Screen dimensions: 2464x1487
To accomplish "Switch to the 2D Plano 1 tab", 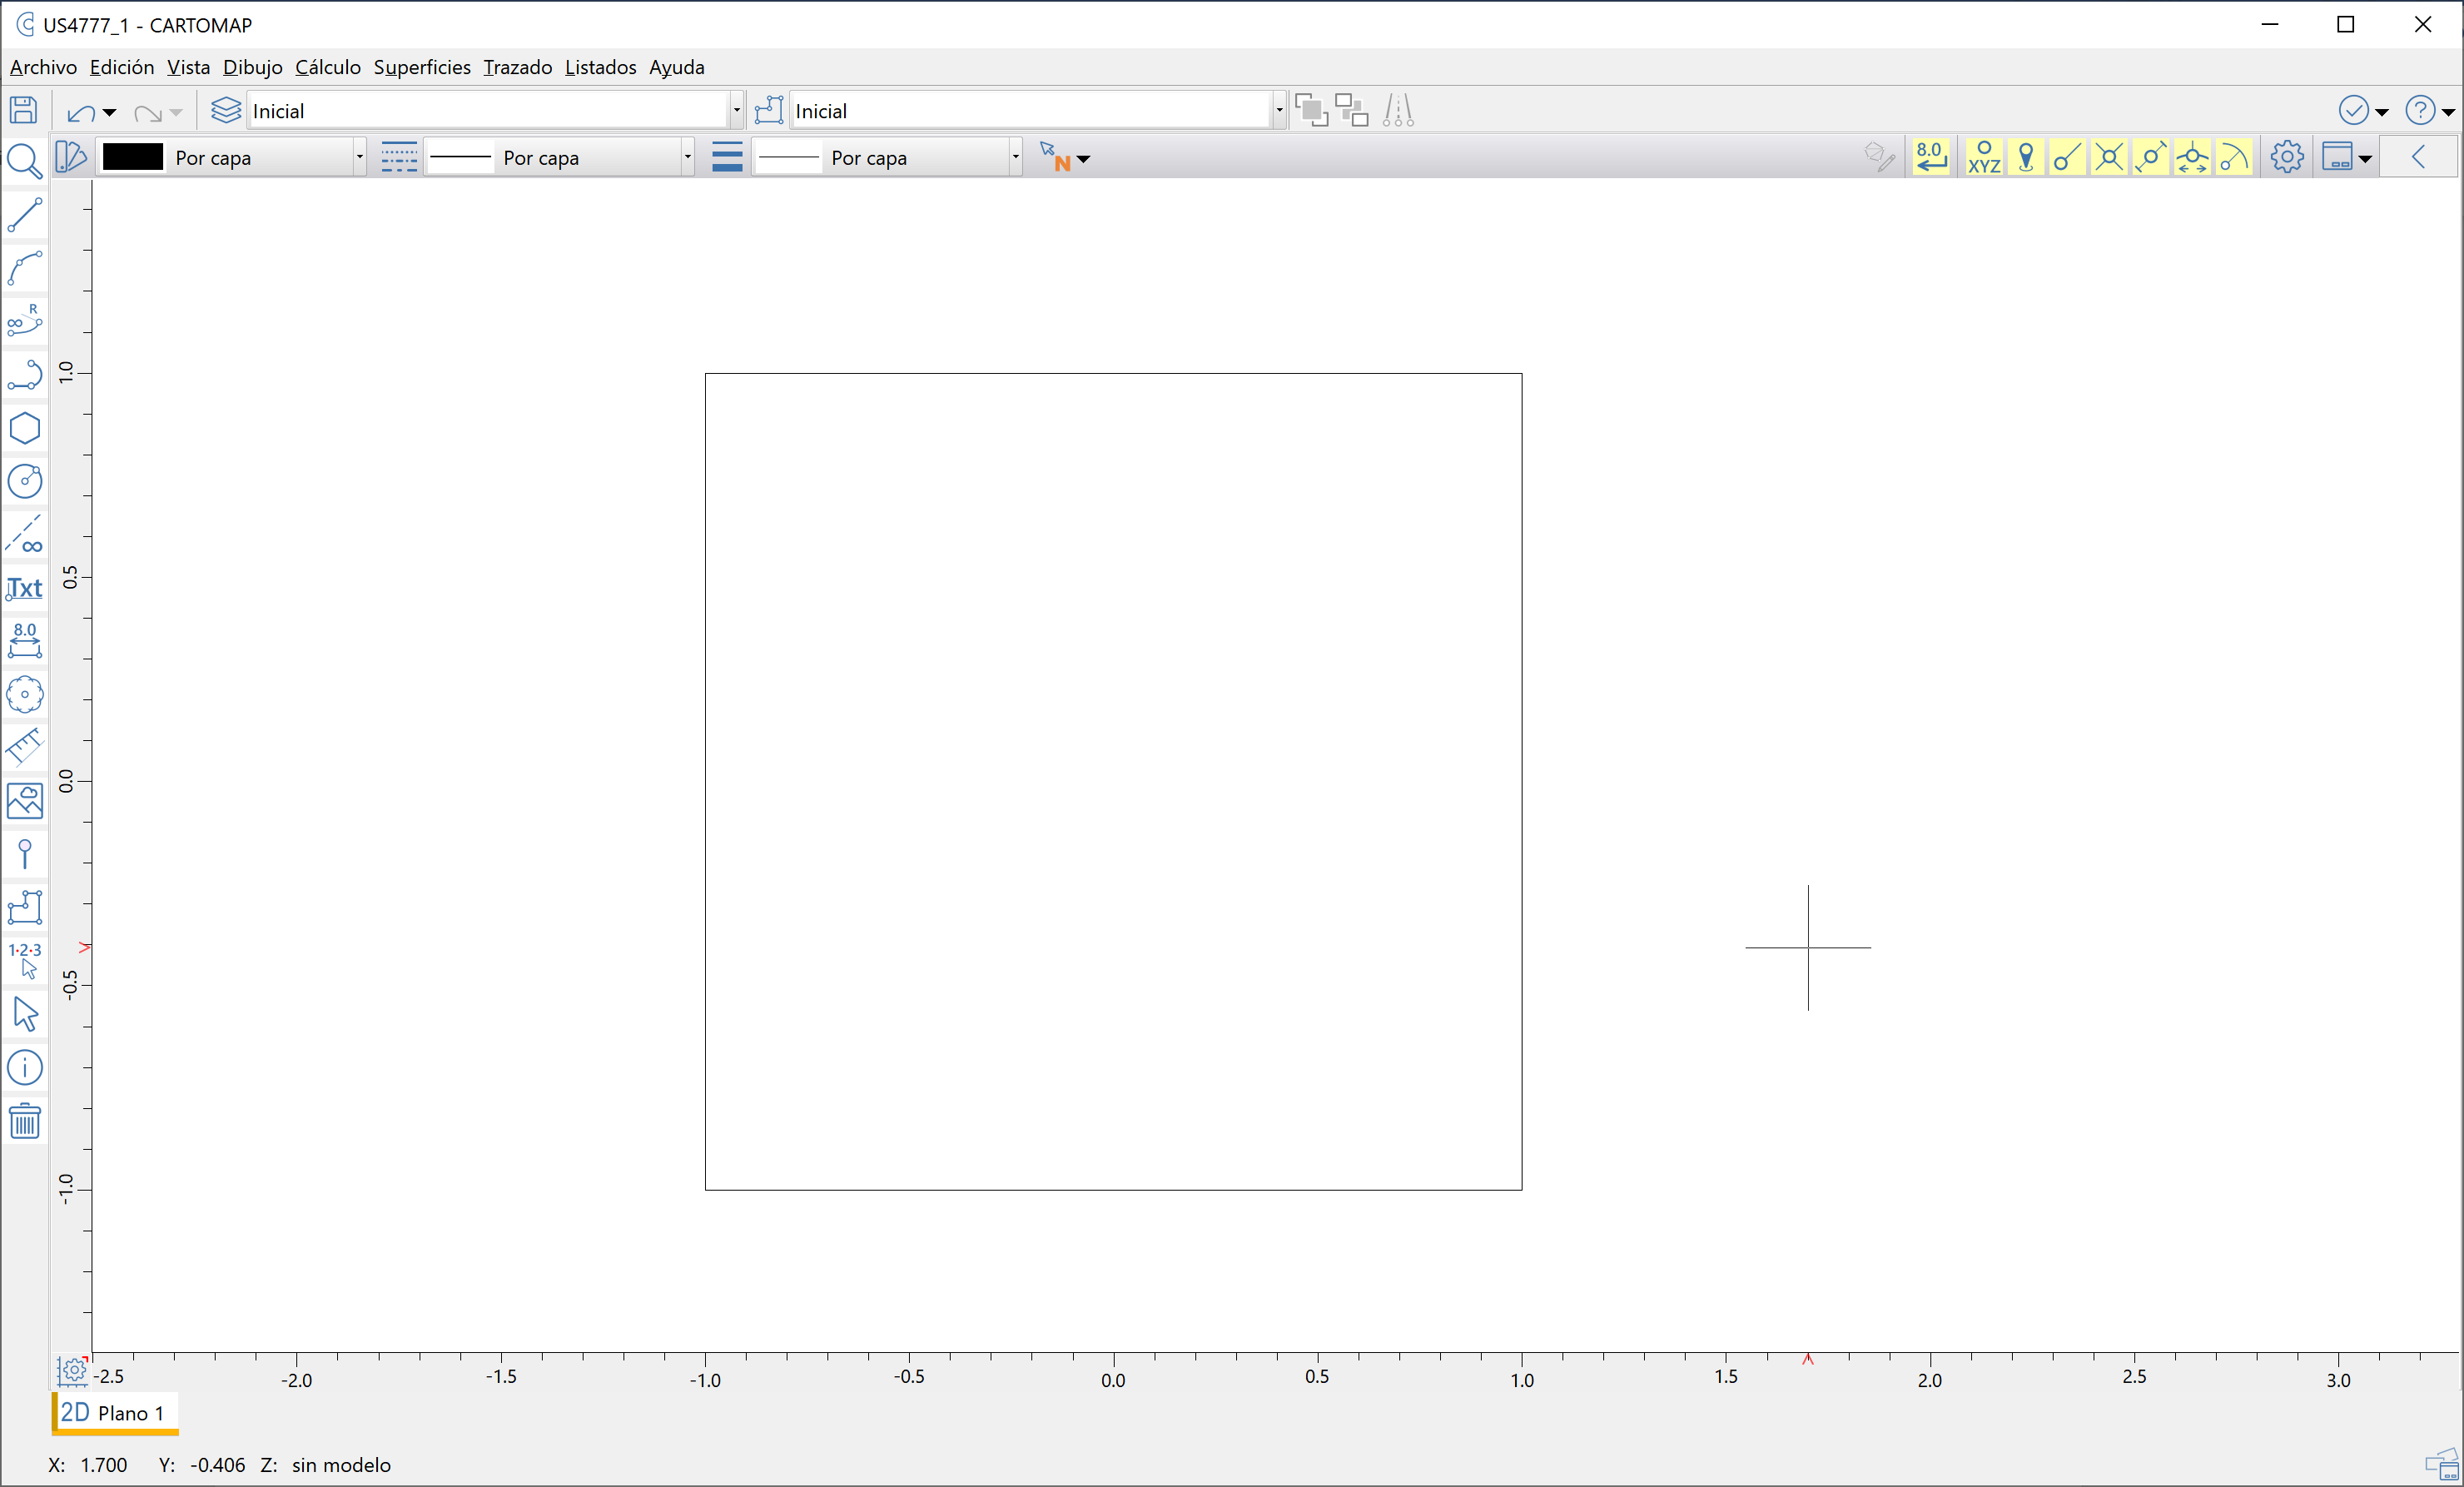I will (114, 1412).
